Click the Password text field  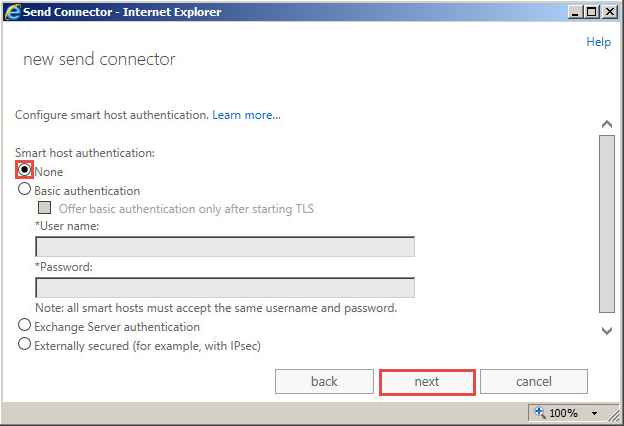tap(225, 288)
